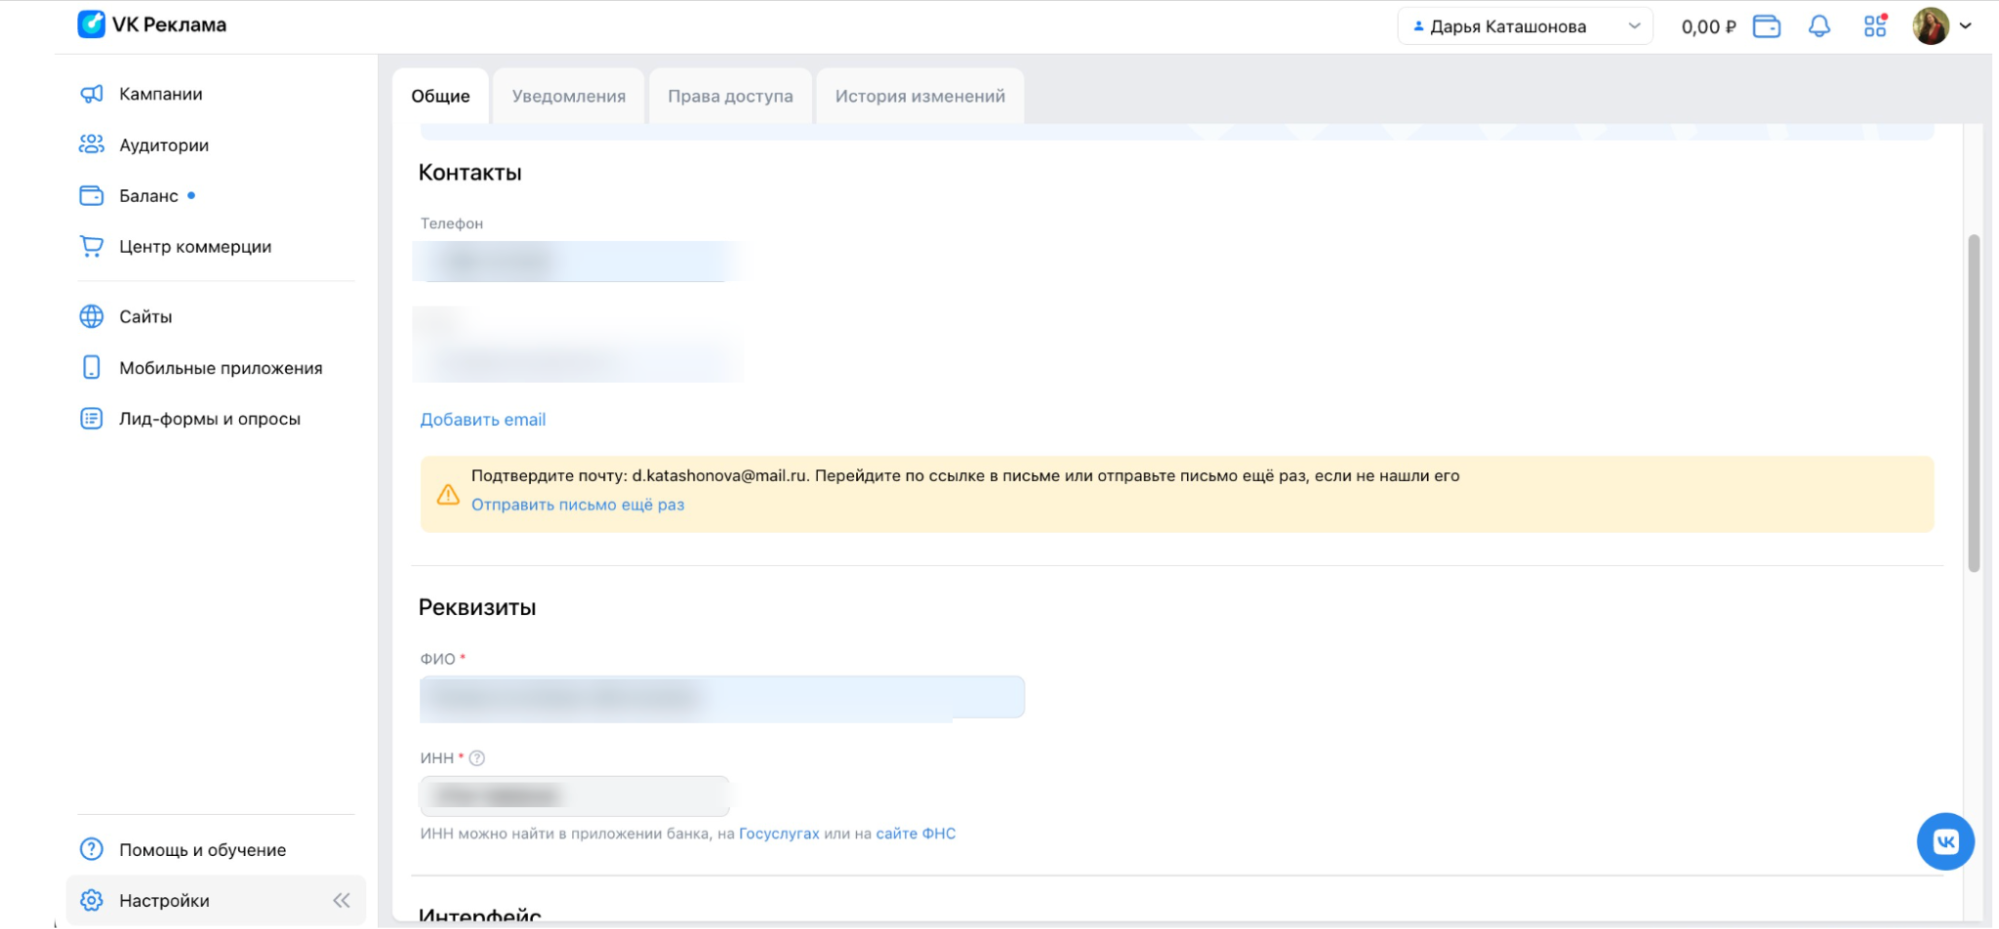Open Кампании from the sidebar
Viewport: 1999px width, 929px height.
(160, 94)
